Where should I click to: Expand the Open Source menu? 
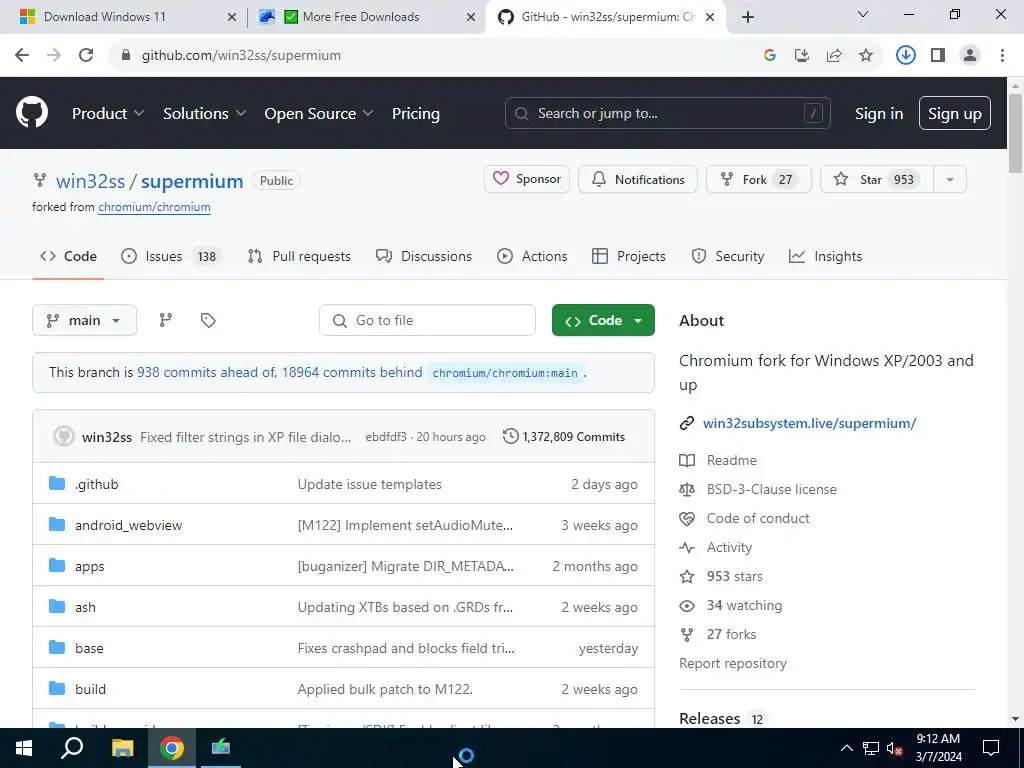pyautogui.click(x=319, y=113)
